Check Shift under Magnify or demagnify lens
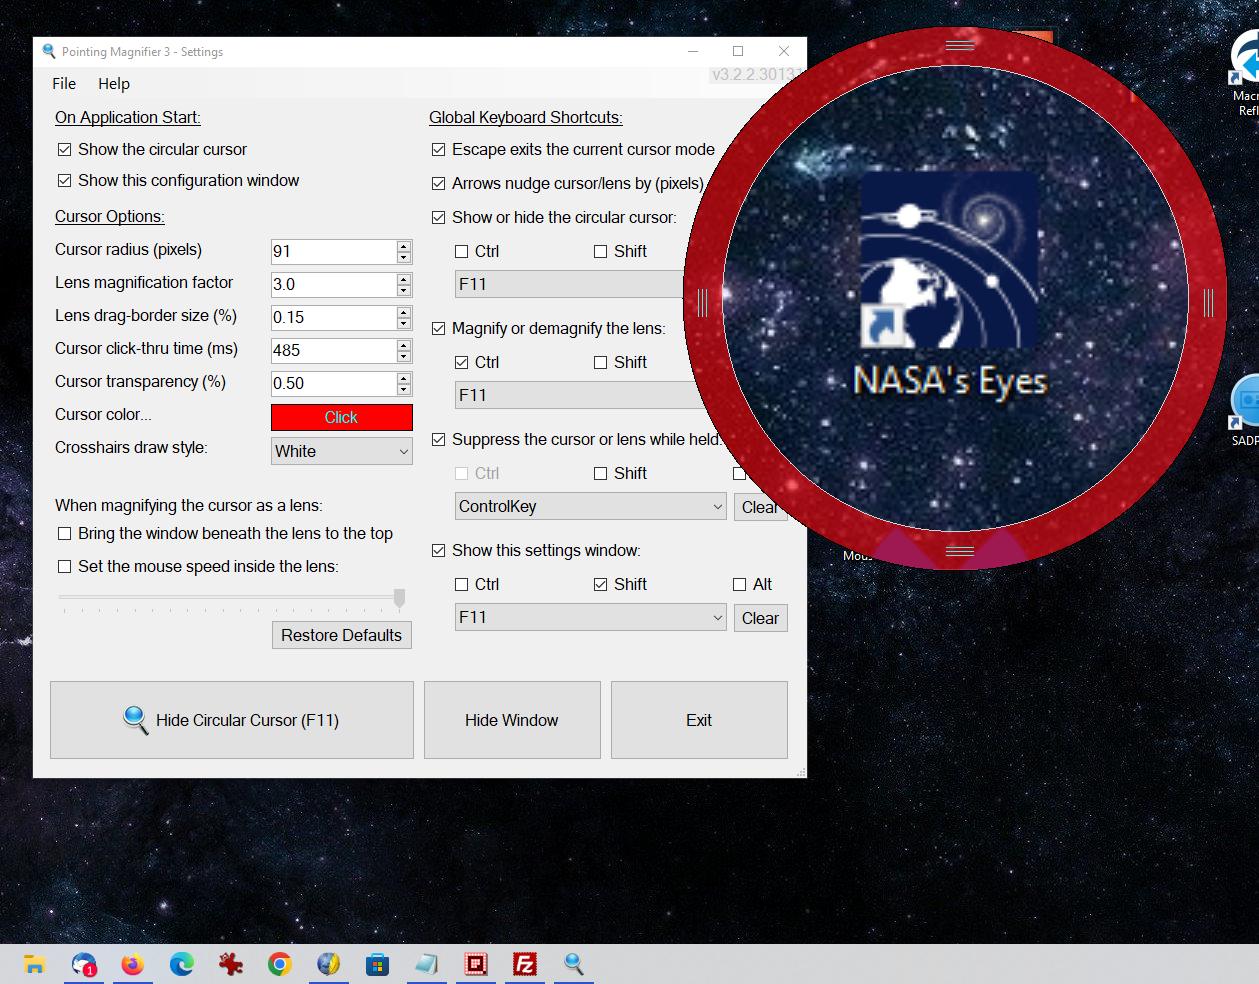 point(600,362)
